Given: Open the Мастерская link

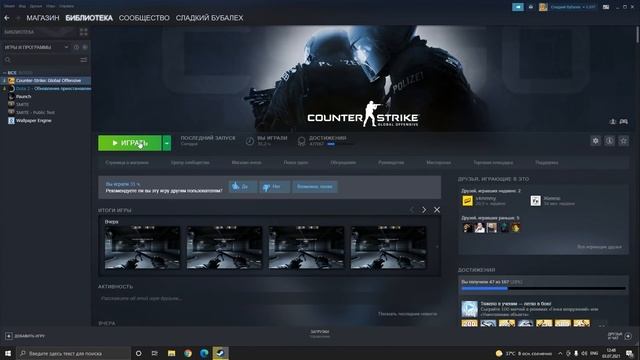Looking at the screenshot, I should point(439,162).
